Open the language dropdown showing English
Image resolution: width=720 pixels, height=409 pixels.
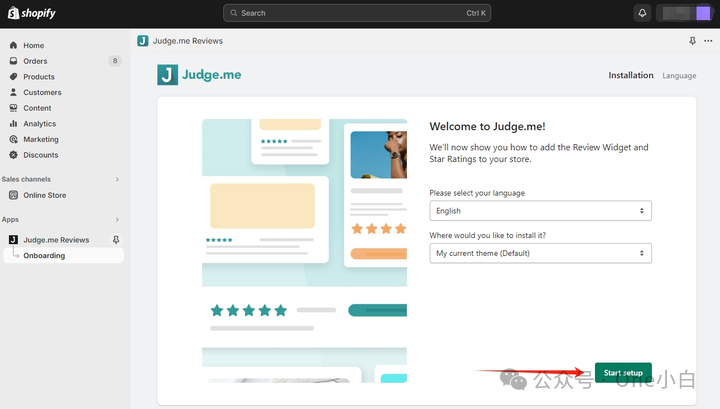[540, 211]
